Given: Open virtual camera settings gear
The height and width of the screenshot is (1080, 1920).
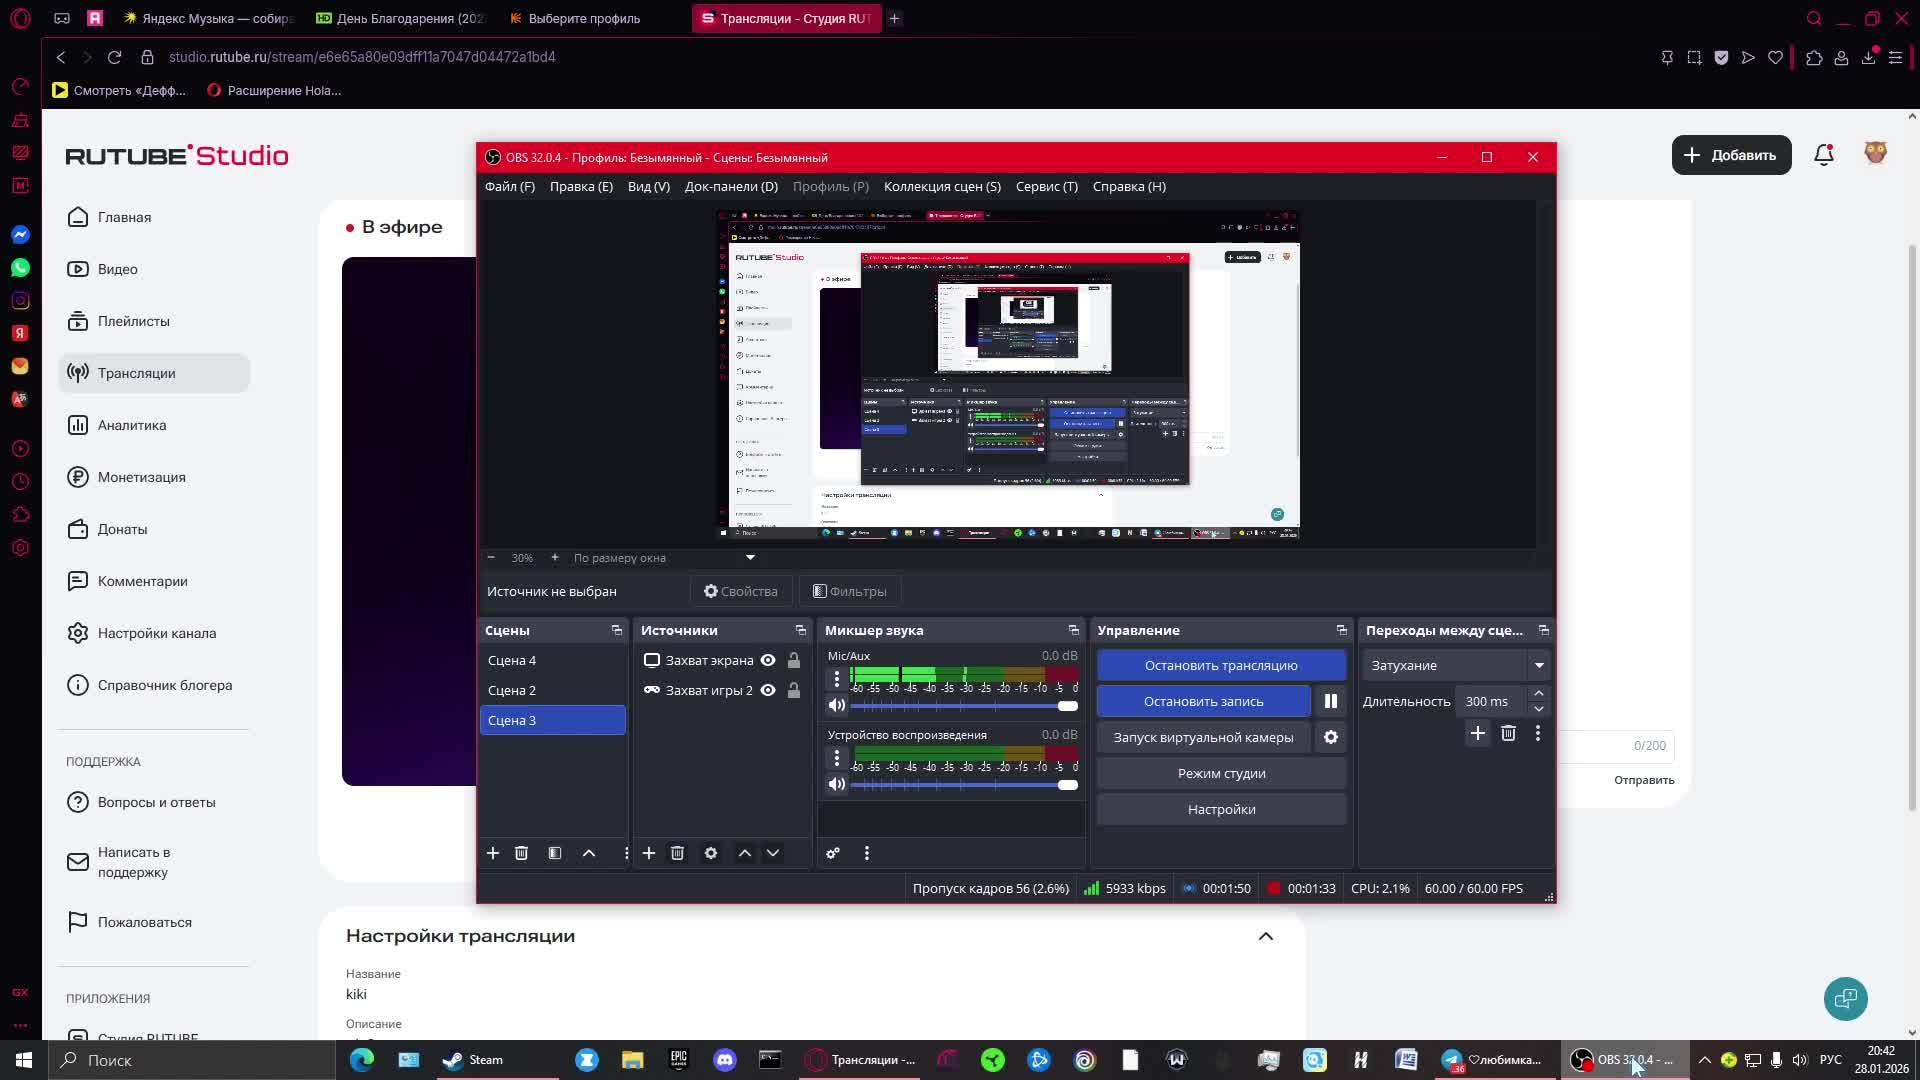Looking at the screenshot, I should [1330, 737].
